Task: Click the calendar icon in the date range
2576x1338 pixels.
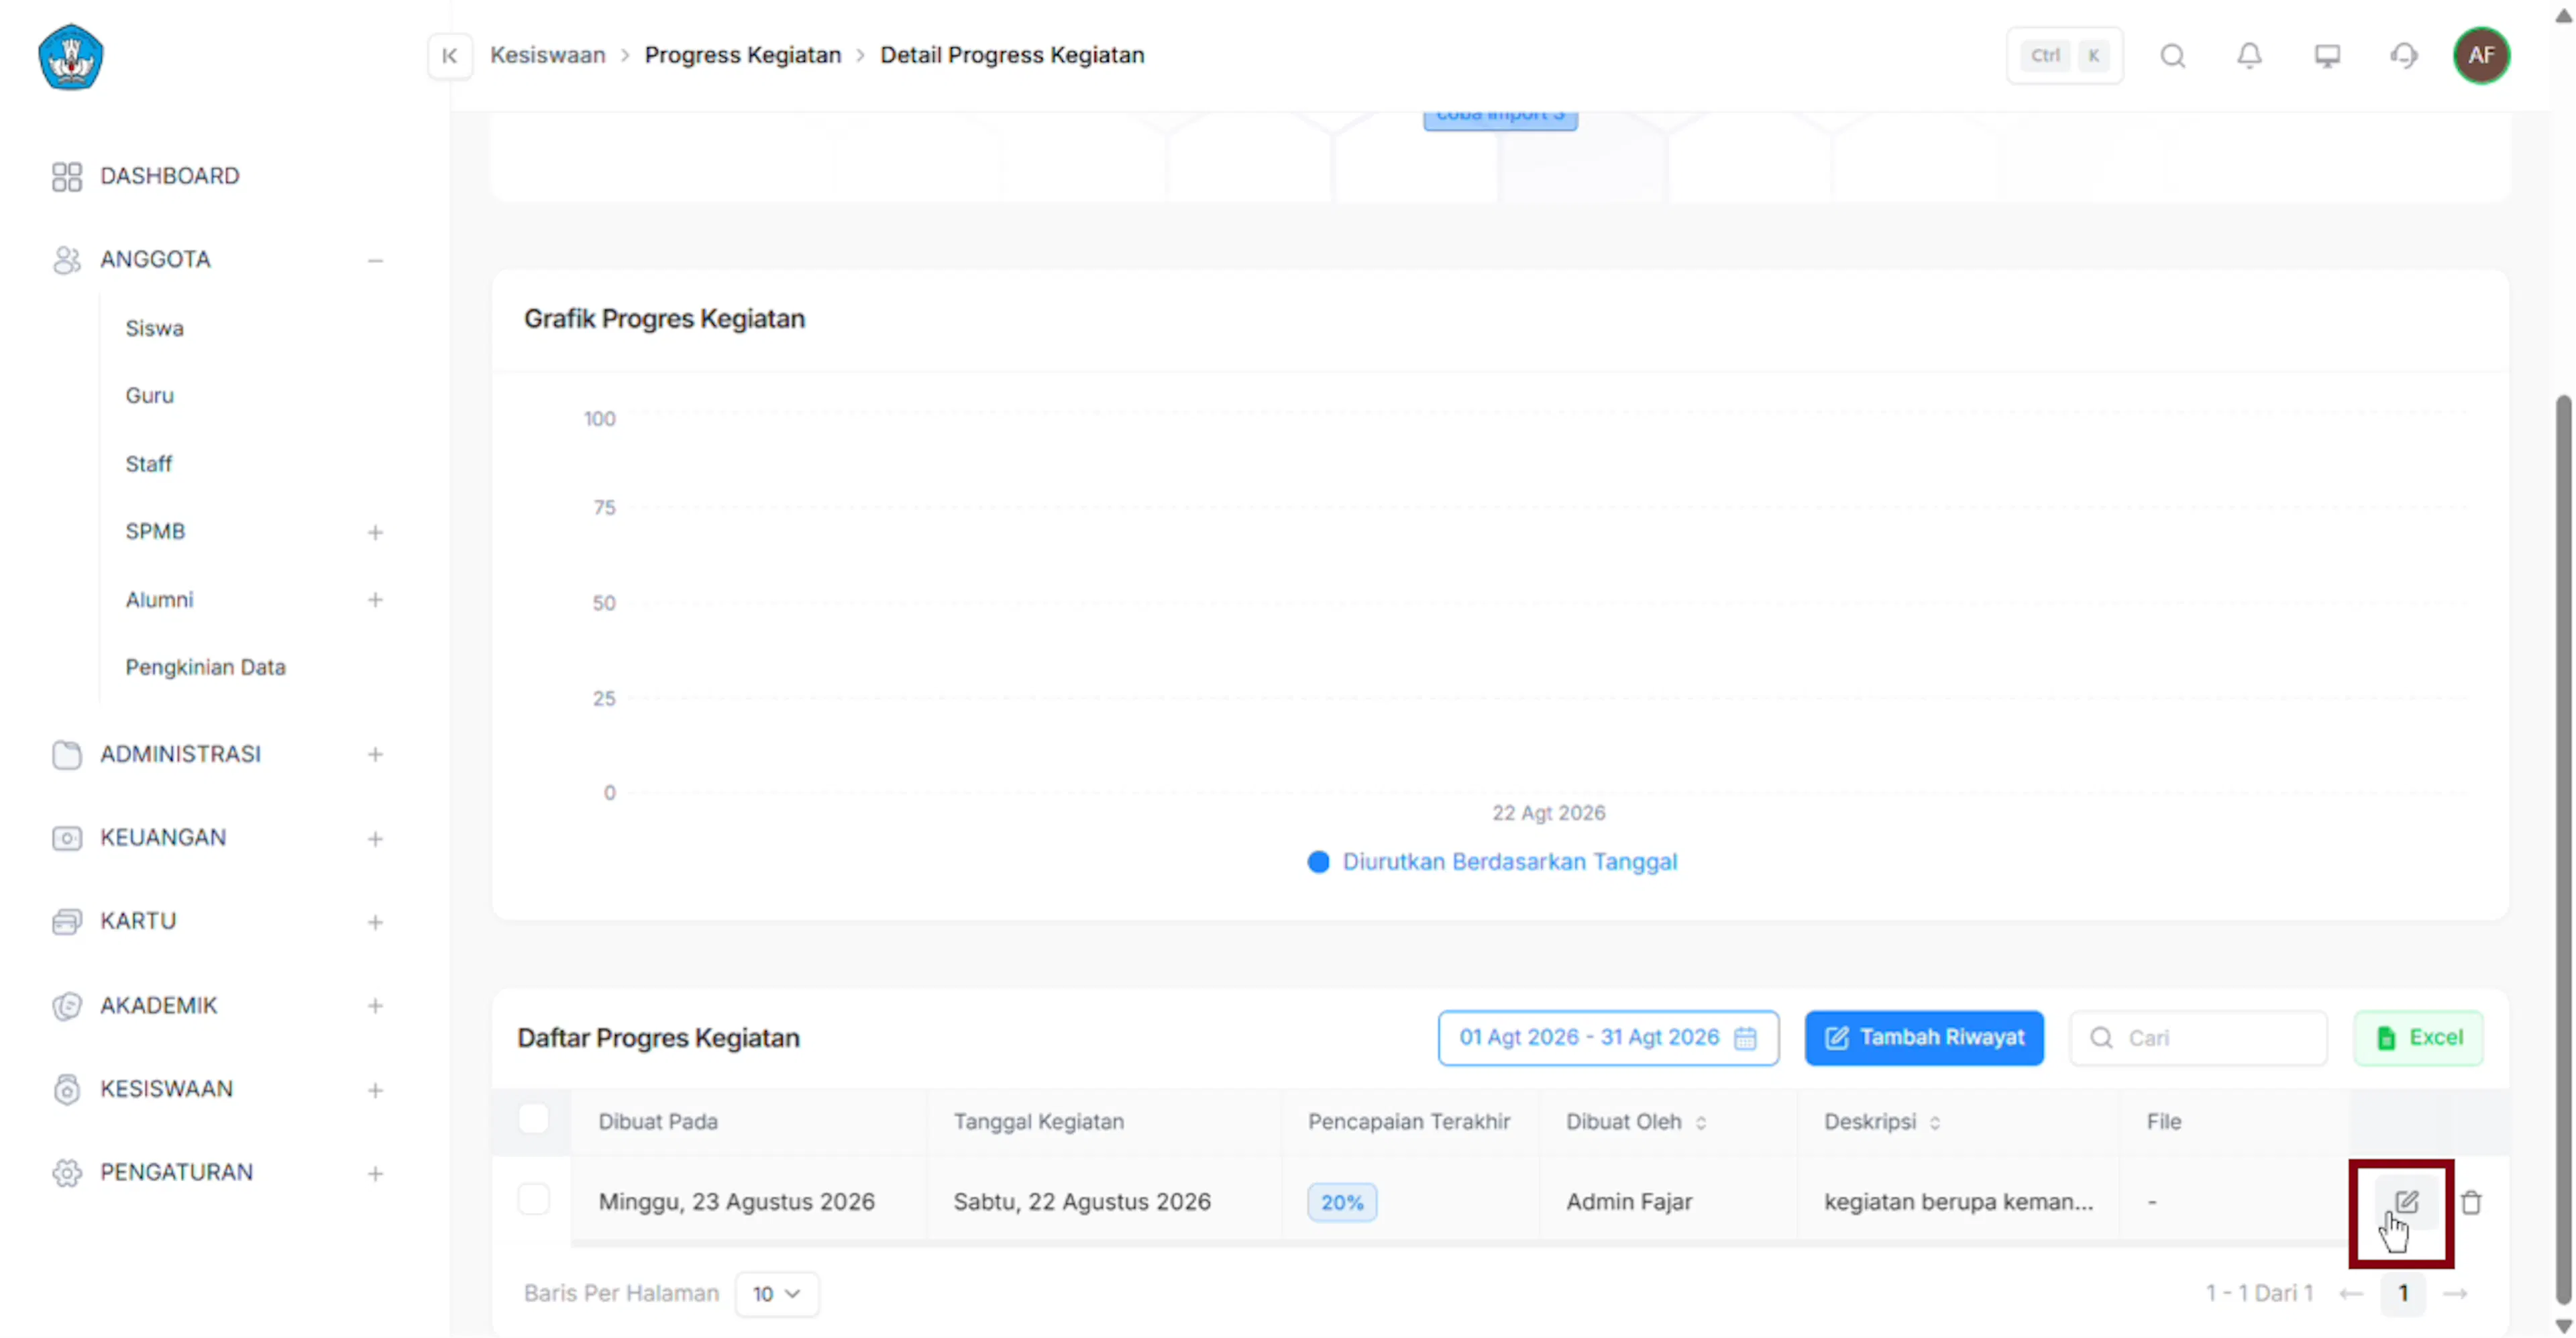Action: pyautogui.click(x=1745, y=1038)
